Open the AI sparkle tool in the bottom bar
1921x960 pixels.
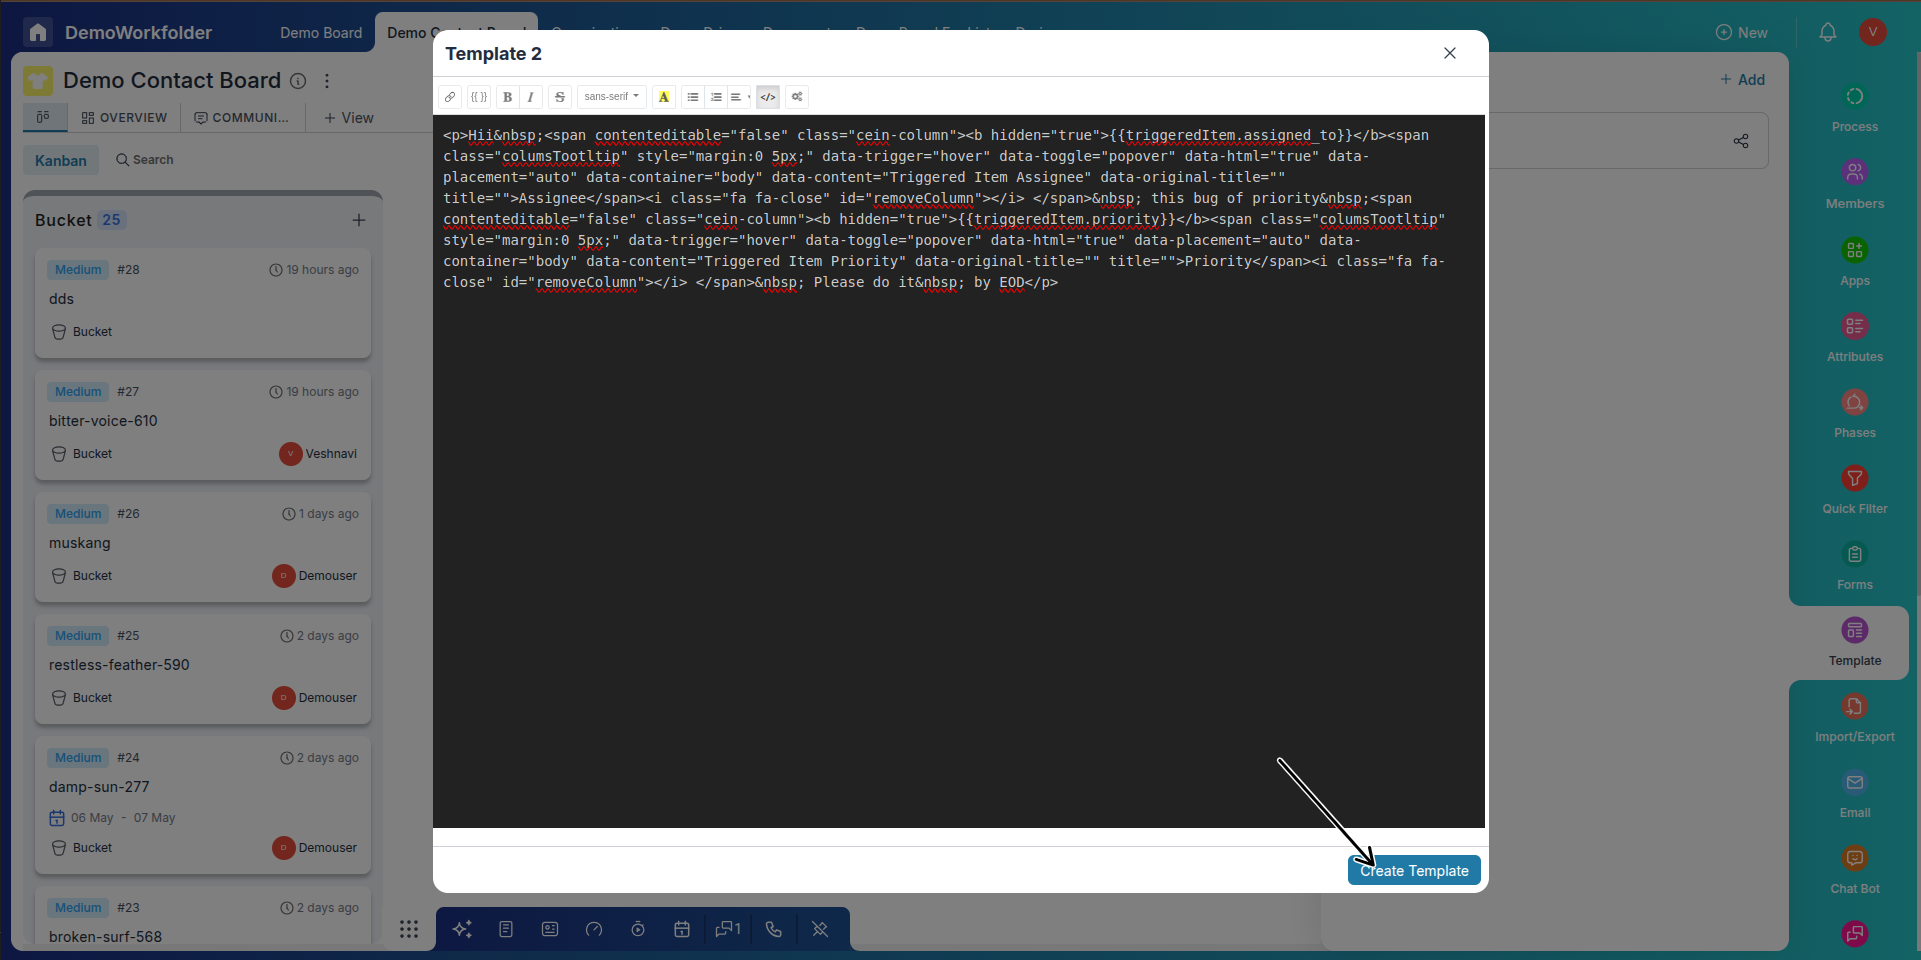click(462, 929)
